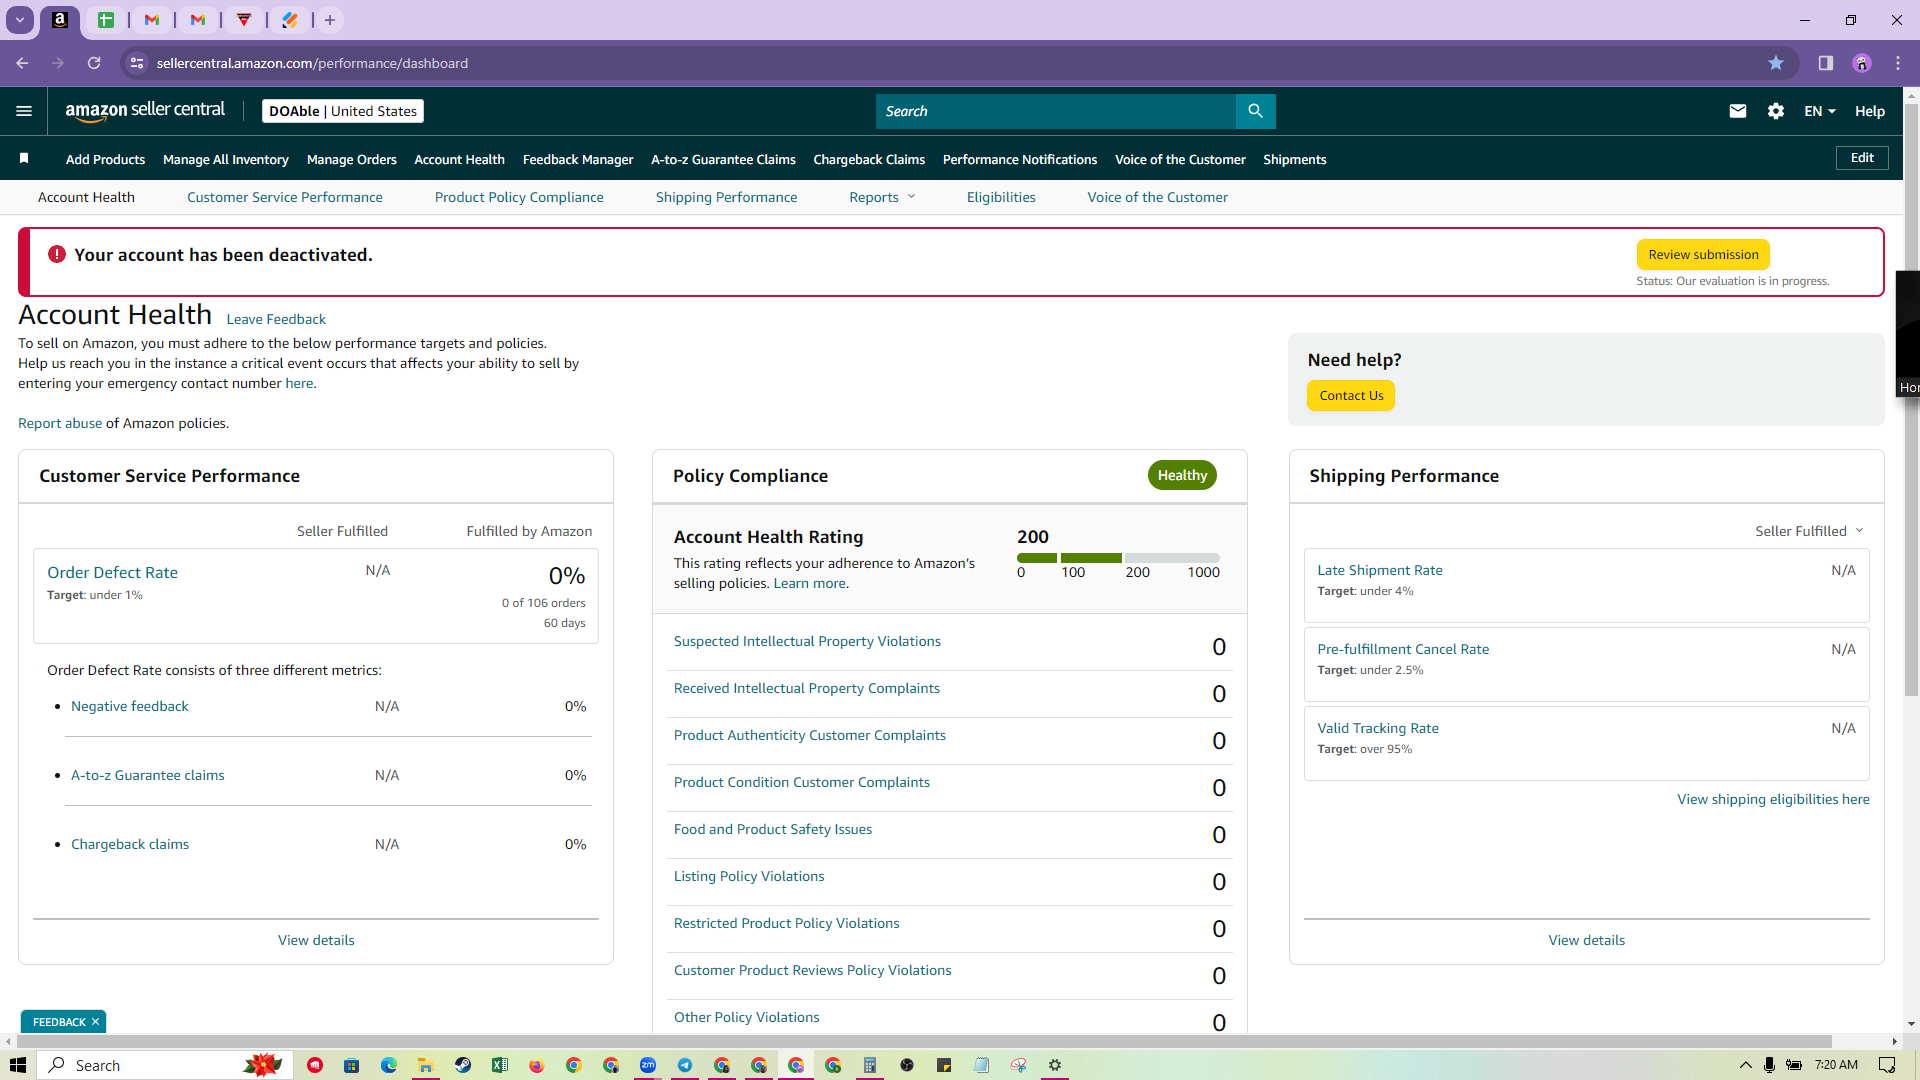Reload the page
The width and height of the screenshot is (1920, 1080).
click(x=94, y=63)
